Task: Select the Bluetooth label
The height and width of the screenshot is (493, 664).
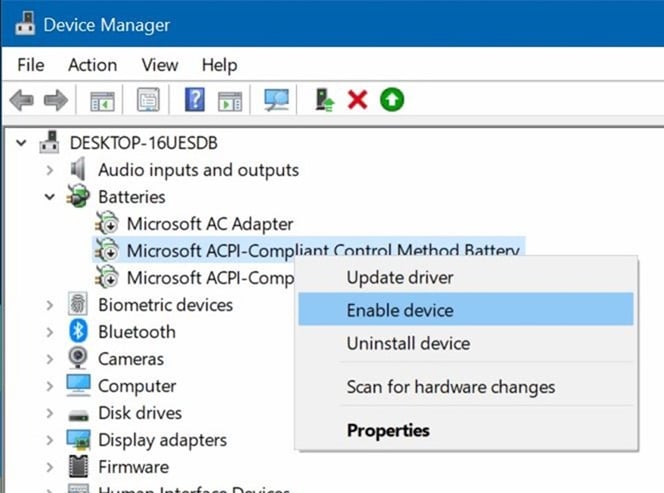Action: click(137, 332)
